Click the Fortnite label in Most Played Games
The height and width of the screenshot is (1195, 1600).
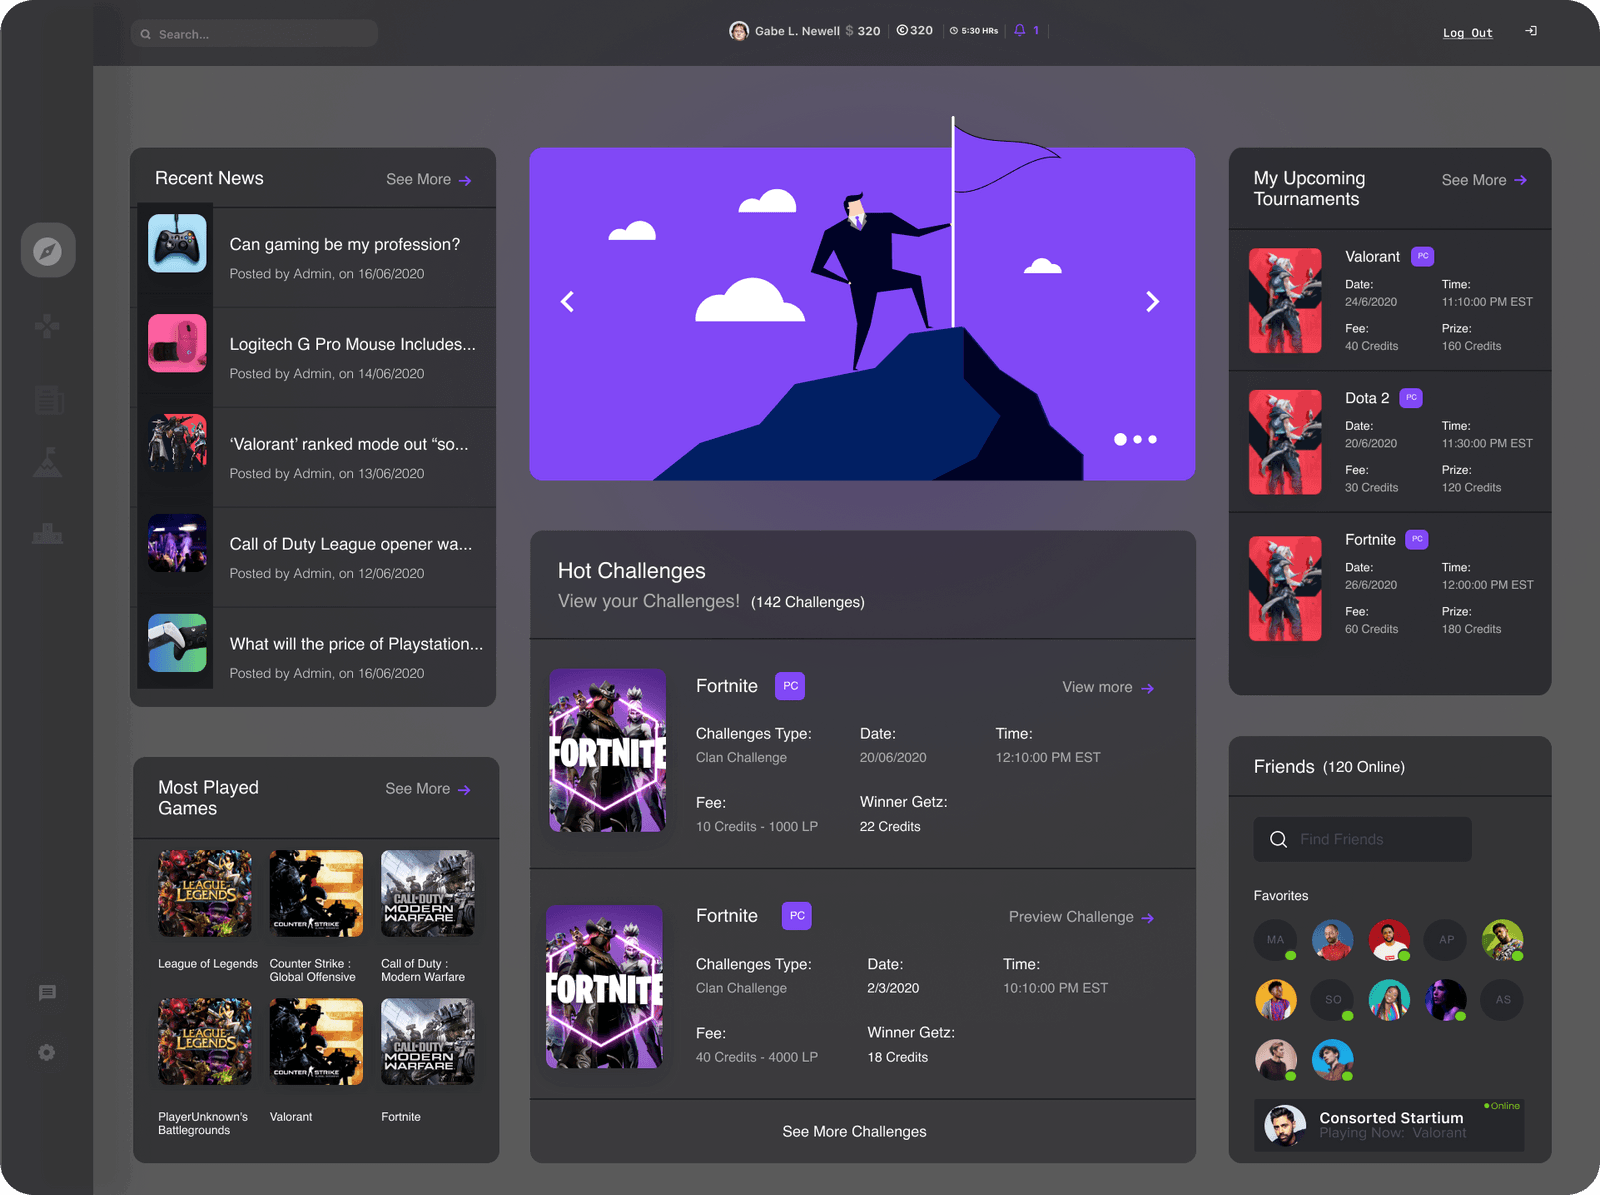click(401, 1117)
